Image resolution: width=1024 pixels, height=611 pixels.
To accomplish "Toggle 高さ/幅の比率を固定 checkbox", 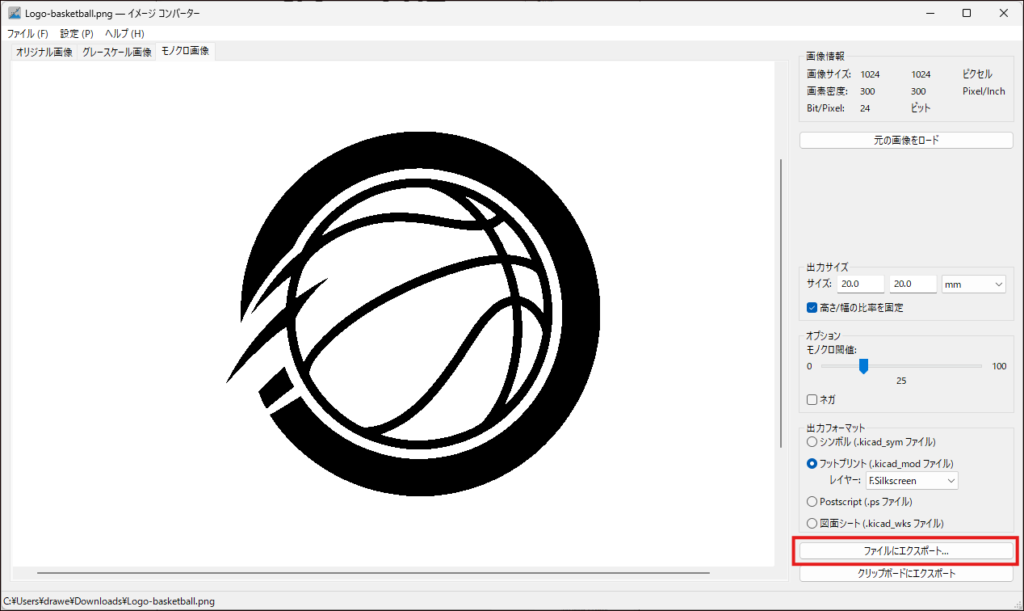I will point(812,308).
